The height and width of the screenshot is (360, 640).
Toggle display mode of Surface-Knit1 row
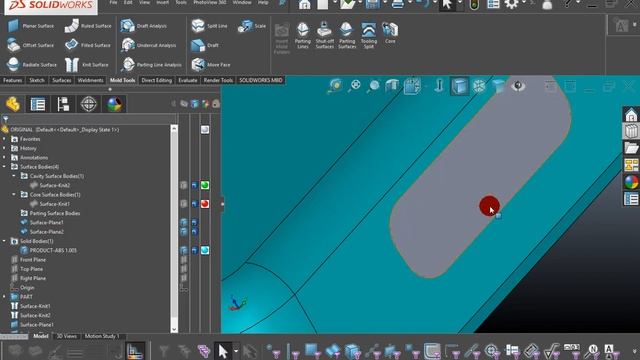pos(195,203)
